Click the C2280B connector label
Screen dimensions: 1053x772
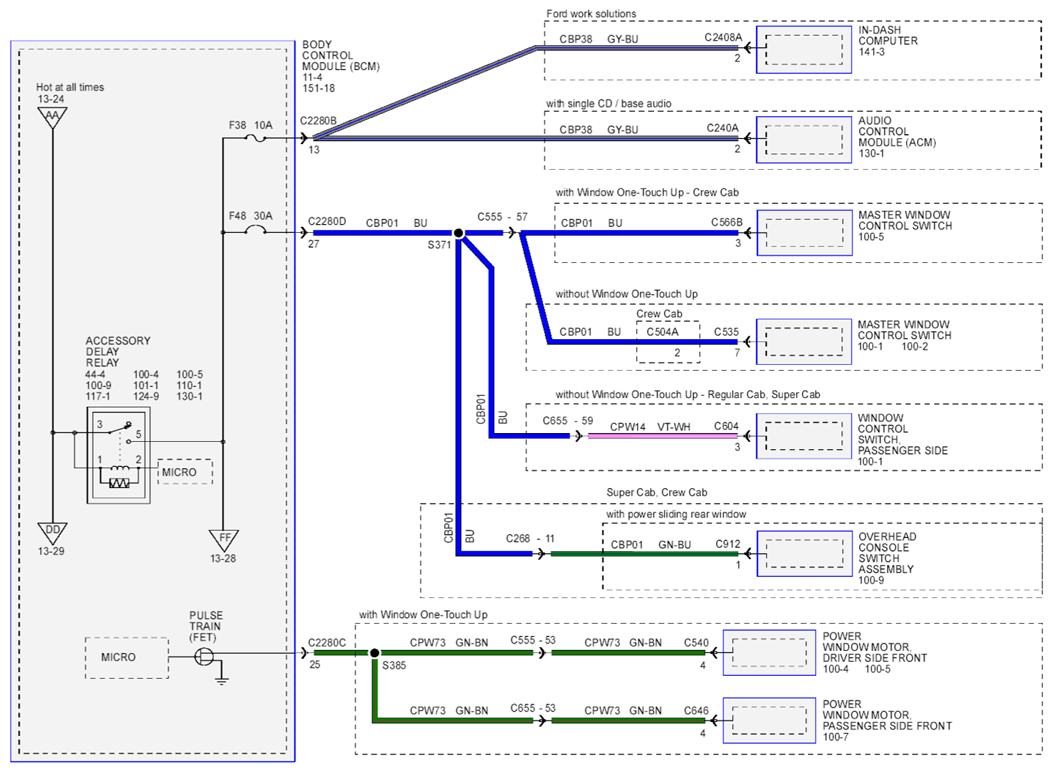click(x=318, y=121)
